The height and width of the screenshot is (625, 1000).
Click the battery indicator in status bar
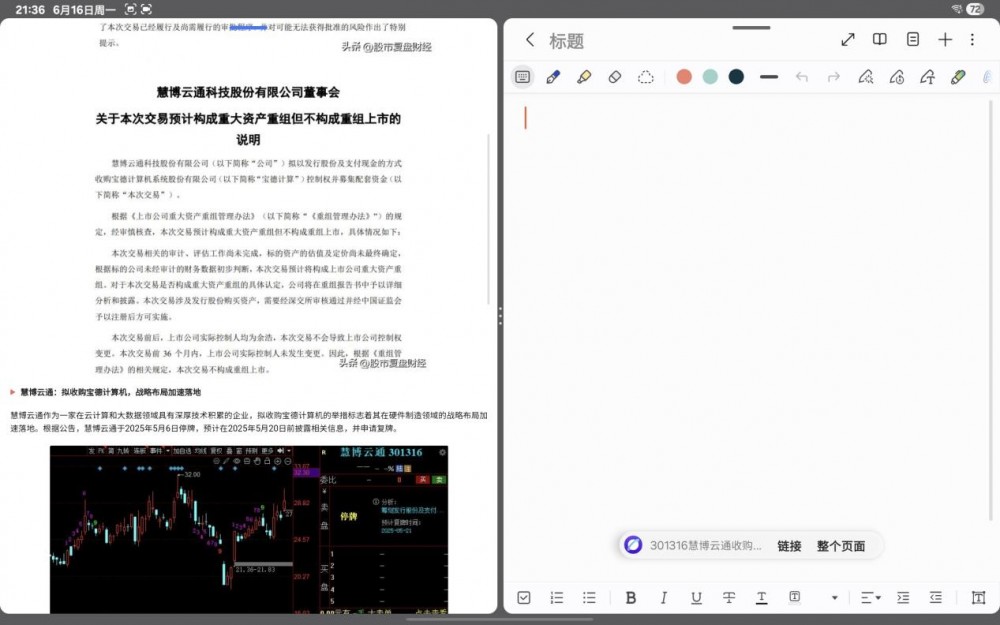click(975, 9)
